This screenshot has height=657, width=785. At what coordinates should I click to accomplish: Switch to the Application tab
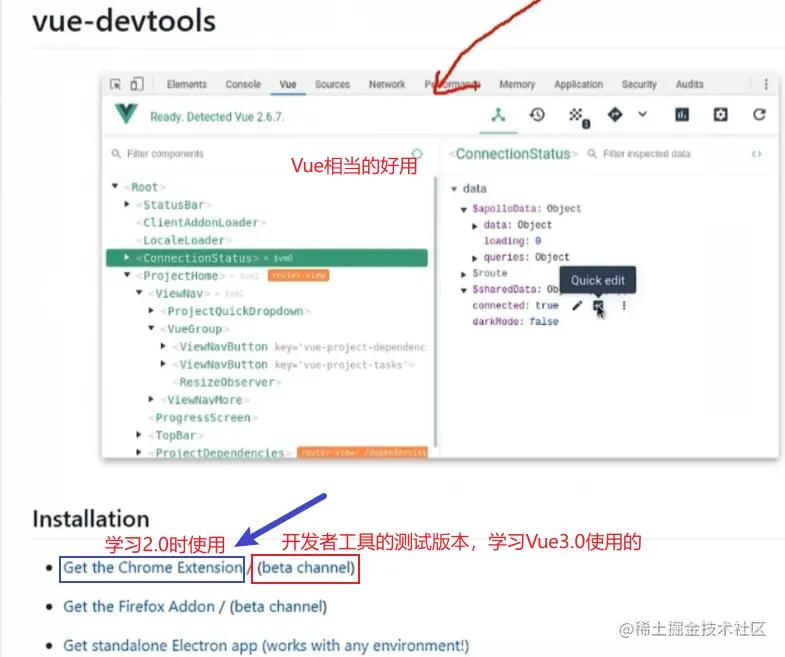pyautogui.click(x=578, y=84)
